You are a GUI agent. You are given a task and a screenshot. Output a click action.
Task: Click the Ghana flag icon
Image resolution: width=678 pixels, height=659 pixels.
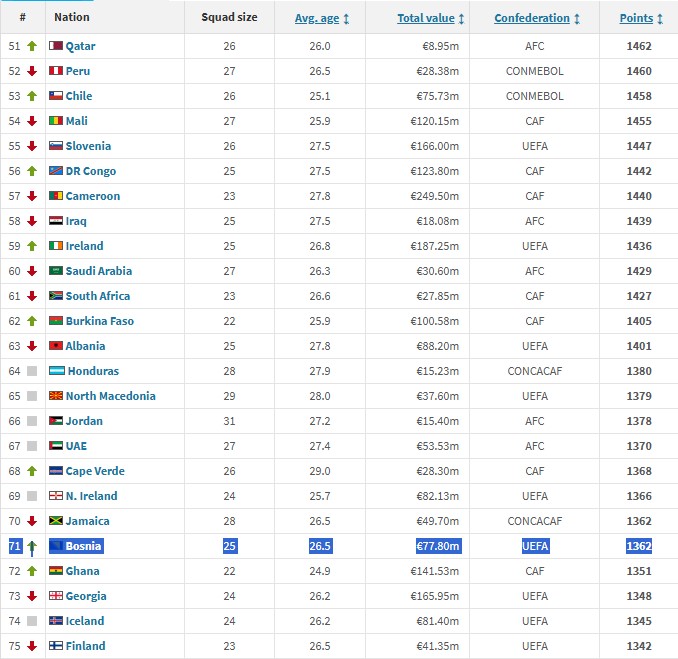pos(56,571)
